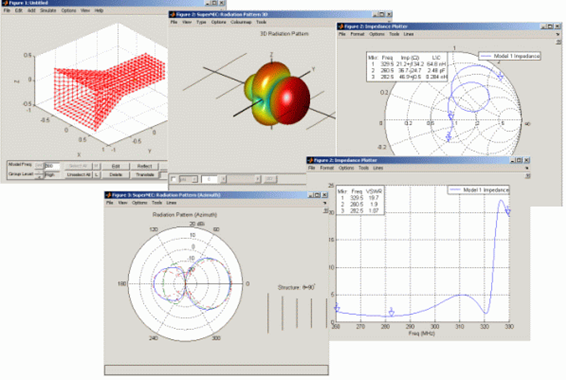Open the Colourmap menu in the 3D pattern window
This screenshot has height=387, width=568.
[241, 22]
